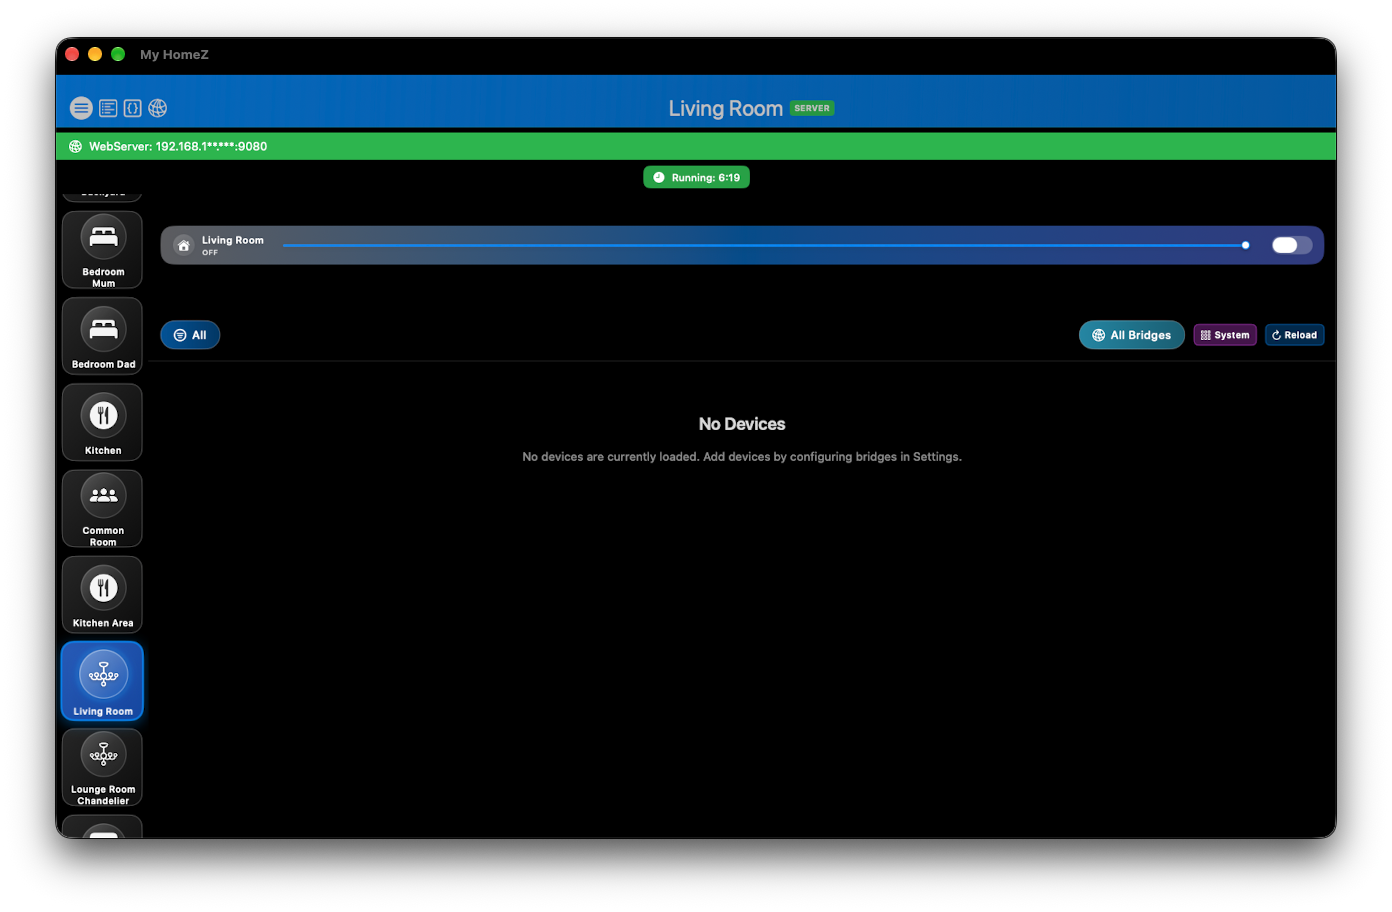Image resolution: width=1392 pixels, height=912 pixels.
Task: Click the "No devices are currently loaded" message
Action: (742, 457)
